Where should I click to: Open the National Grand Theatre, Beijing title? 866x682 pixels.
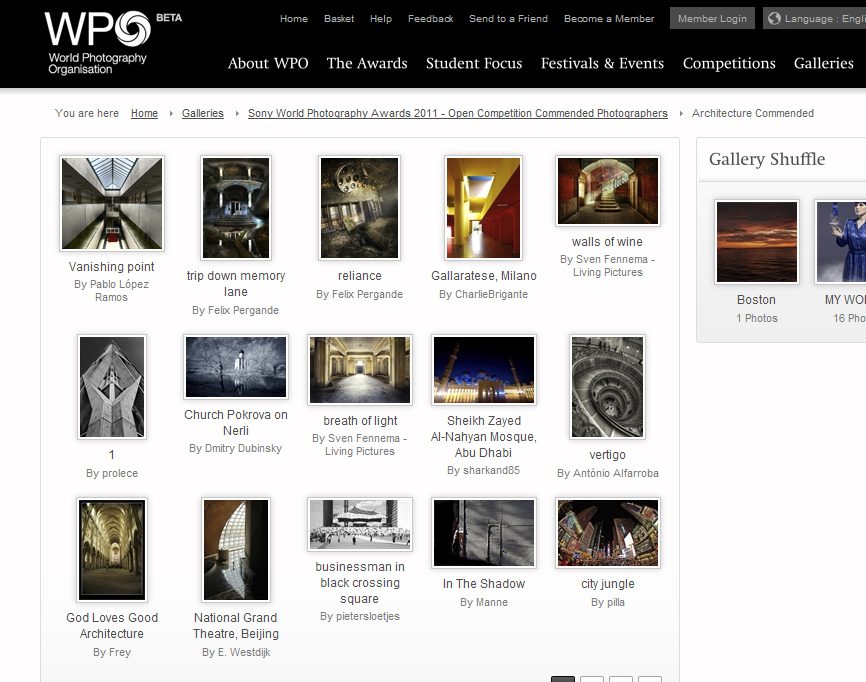pos(236,626)
